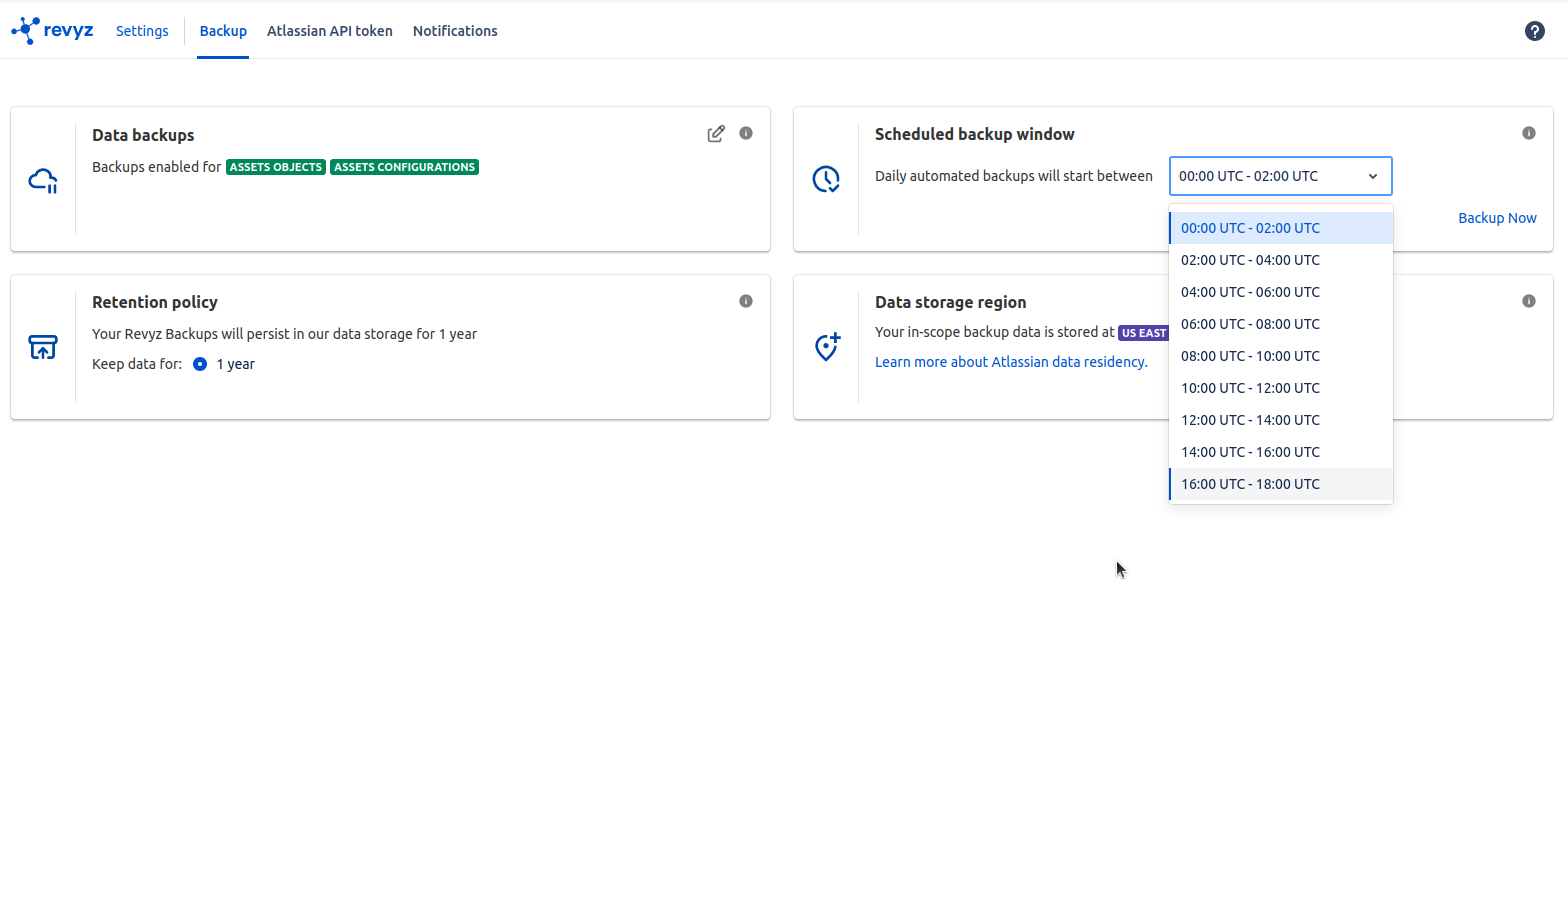
Task: Click the Revyz logo
Action: coord(52,30)
